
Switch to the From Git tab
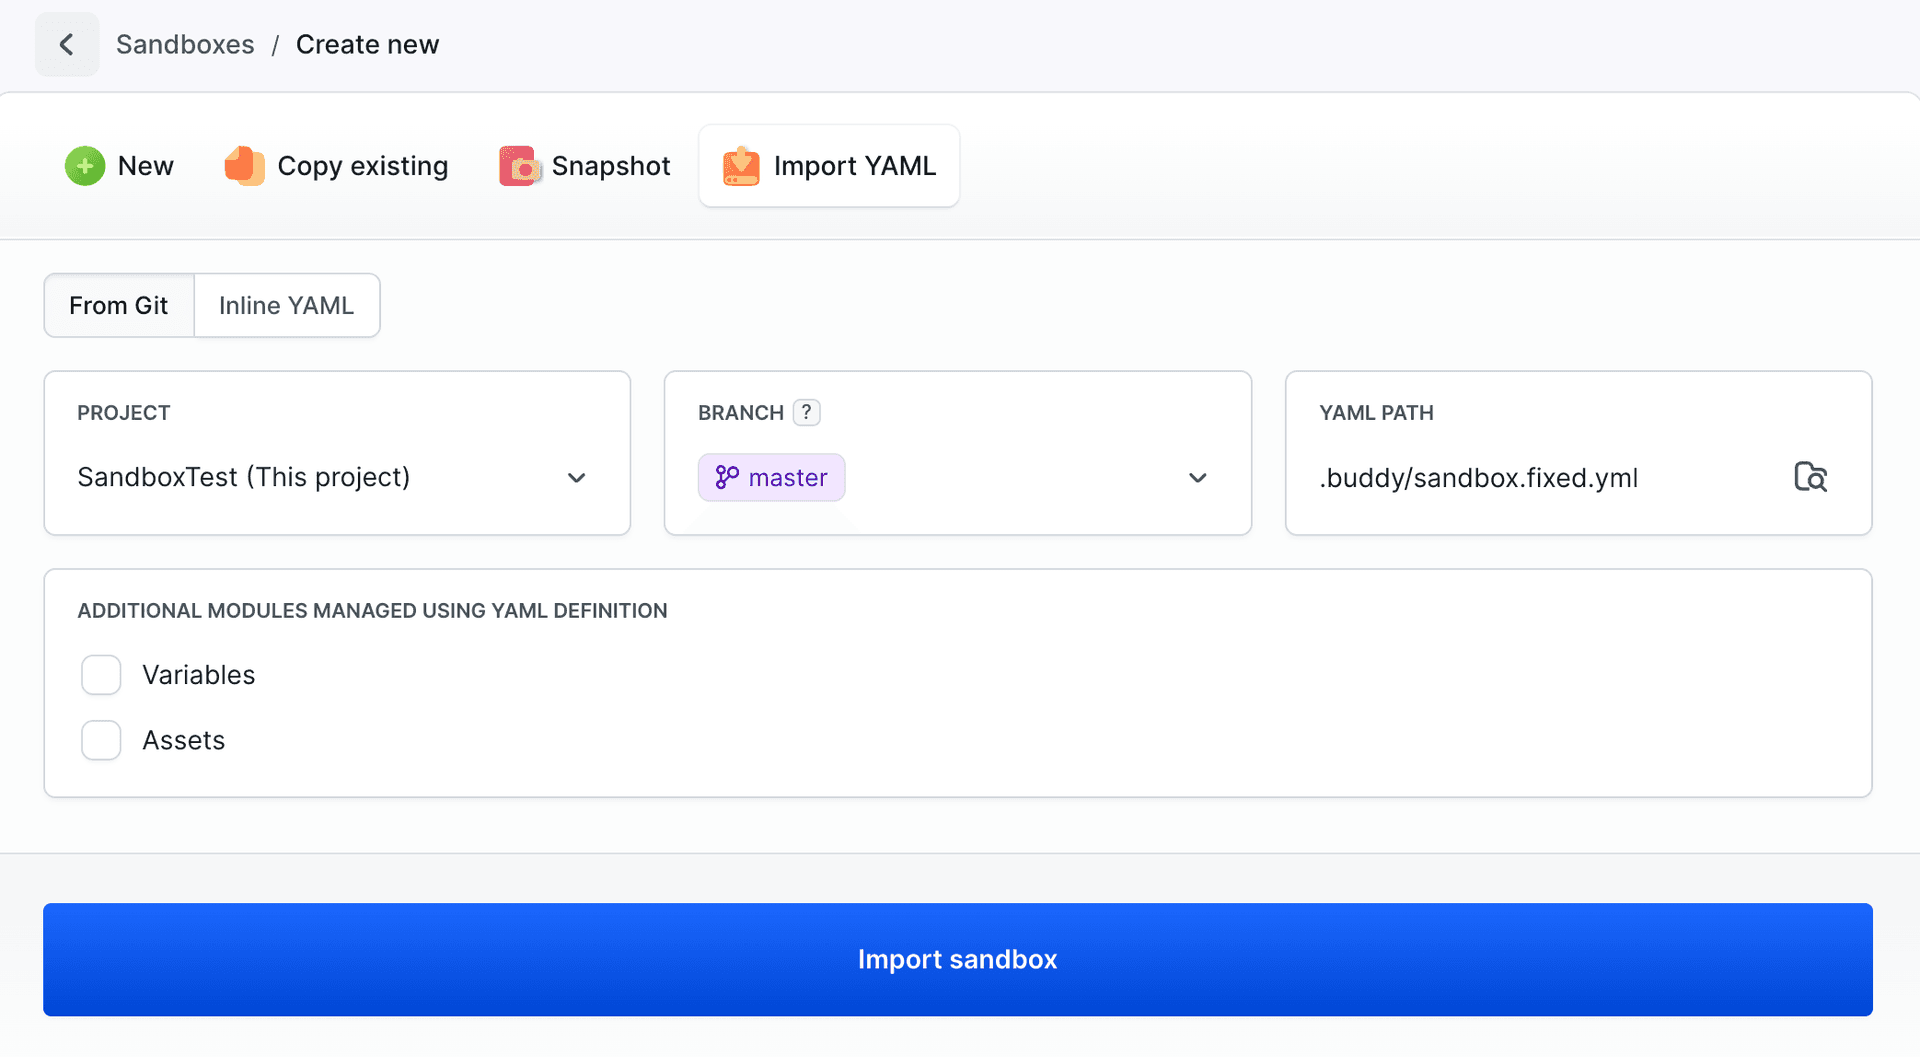(119, 306)
